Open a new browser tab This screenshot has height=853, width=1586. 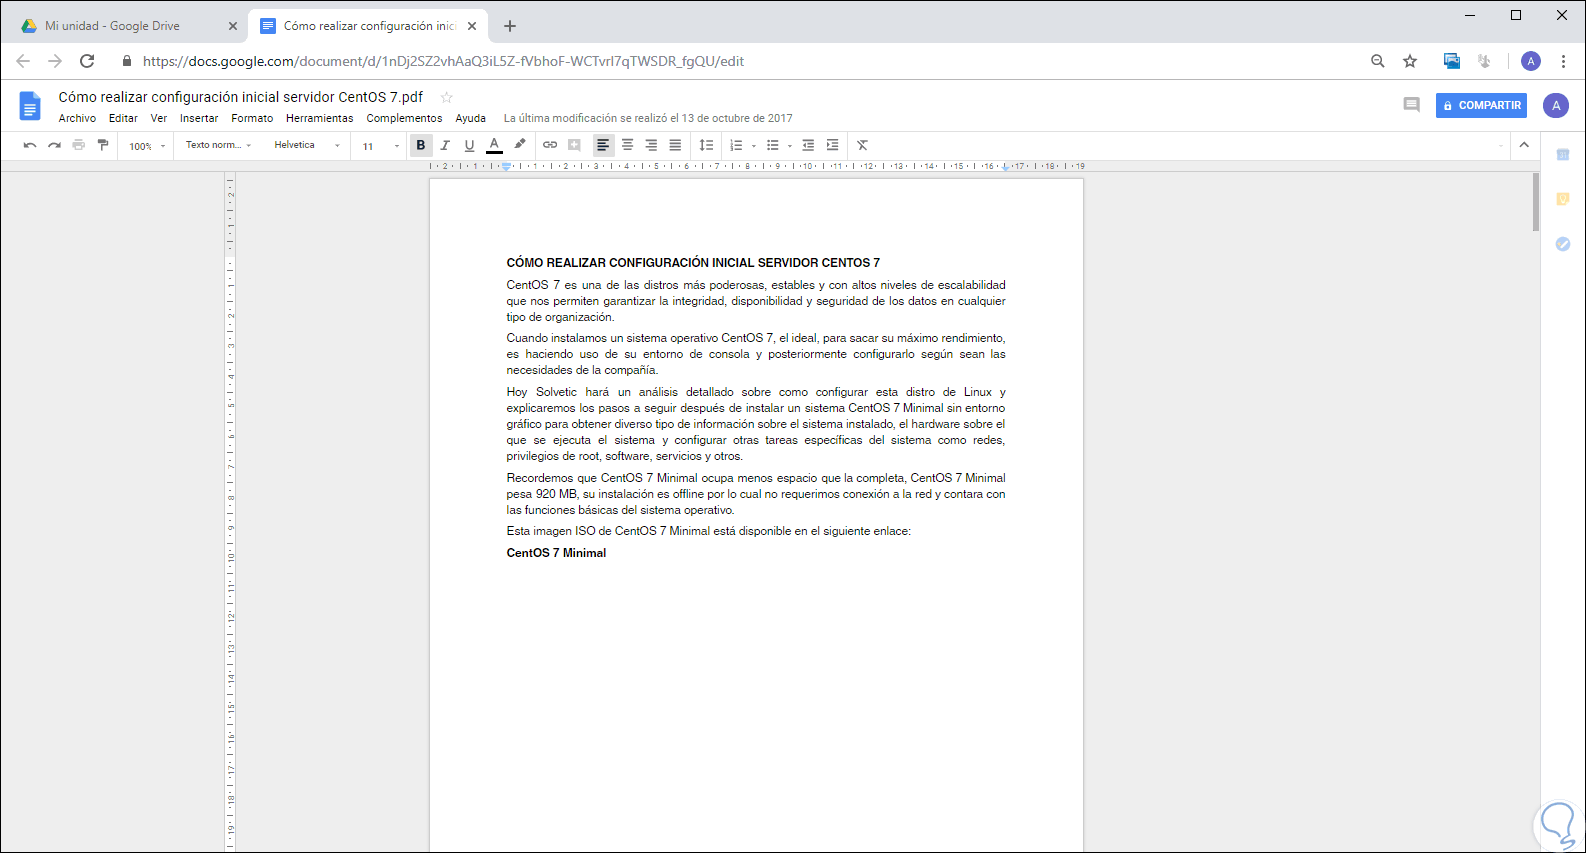coord(510,26)
